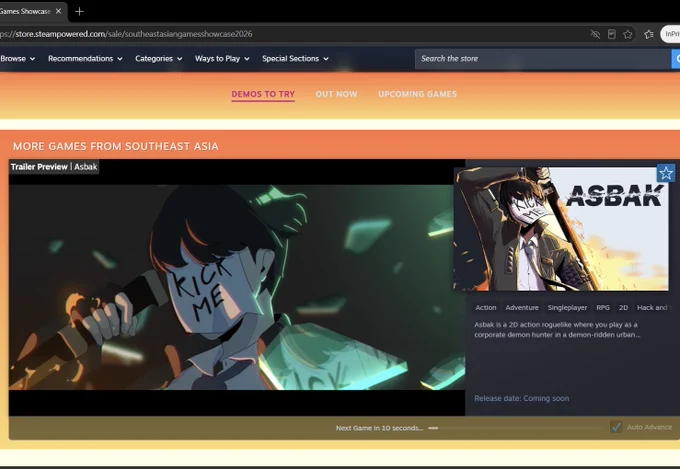The height and width of the screenshot is (469, 680).
Task: Toggle the Auto Advance checkbox
Action: coord(616,427)
